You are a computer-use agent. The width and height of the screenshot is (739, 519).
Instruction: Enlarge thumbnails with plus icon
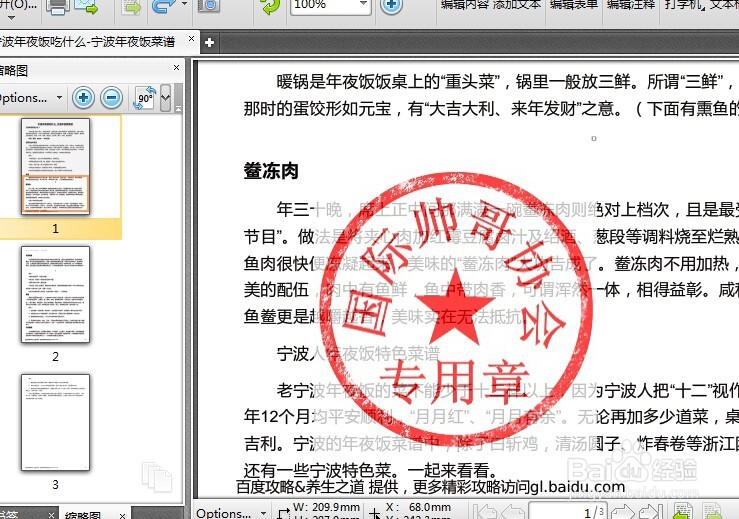click(83, 98)
